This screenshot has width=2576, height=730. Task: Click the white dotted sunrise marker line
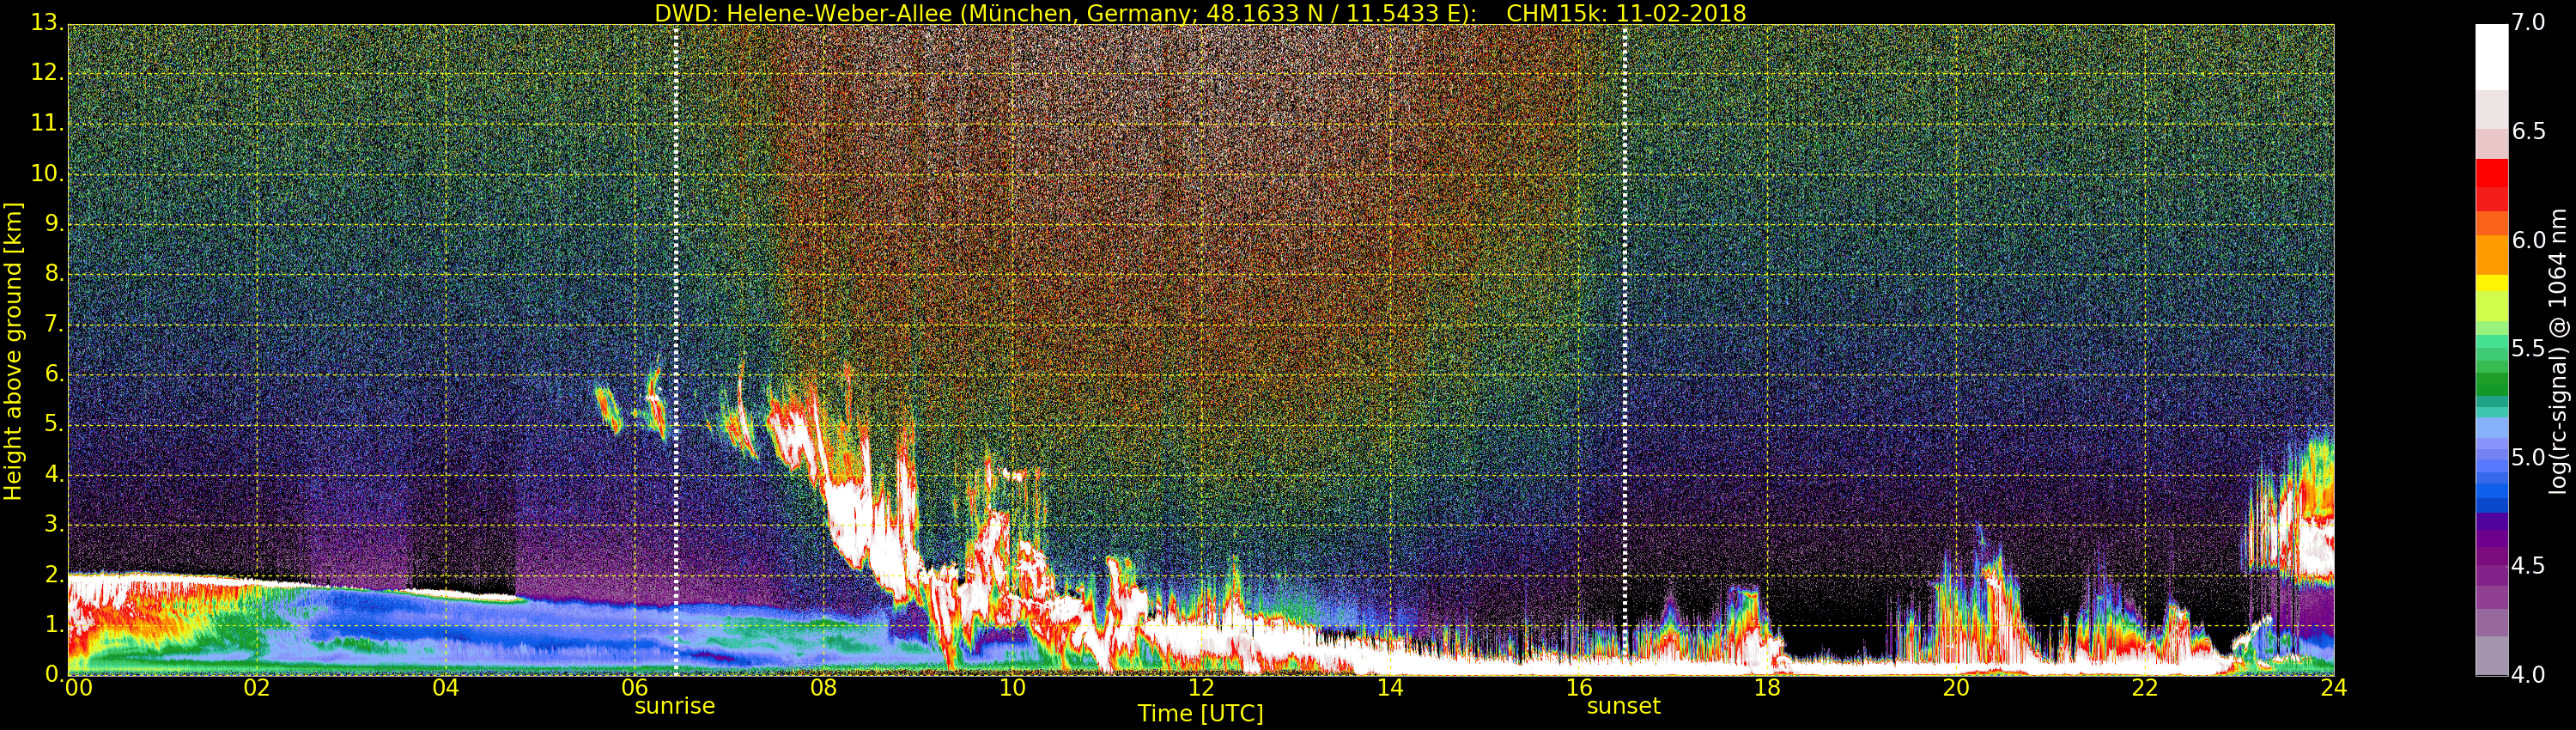(676, 350)
